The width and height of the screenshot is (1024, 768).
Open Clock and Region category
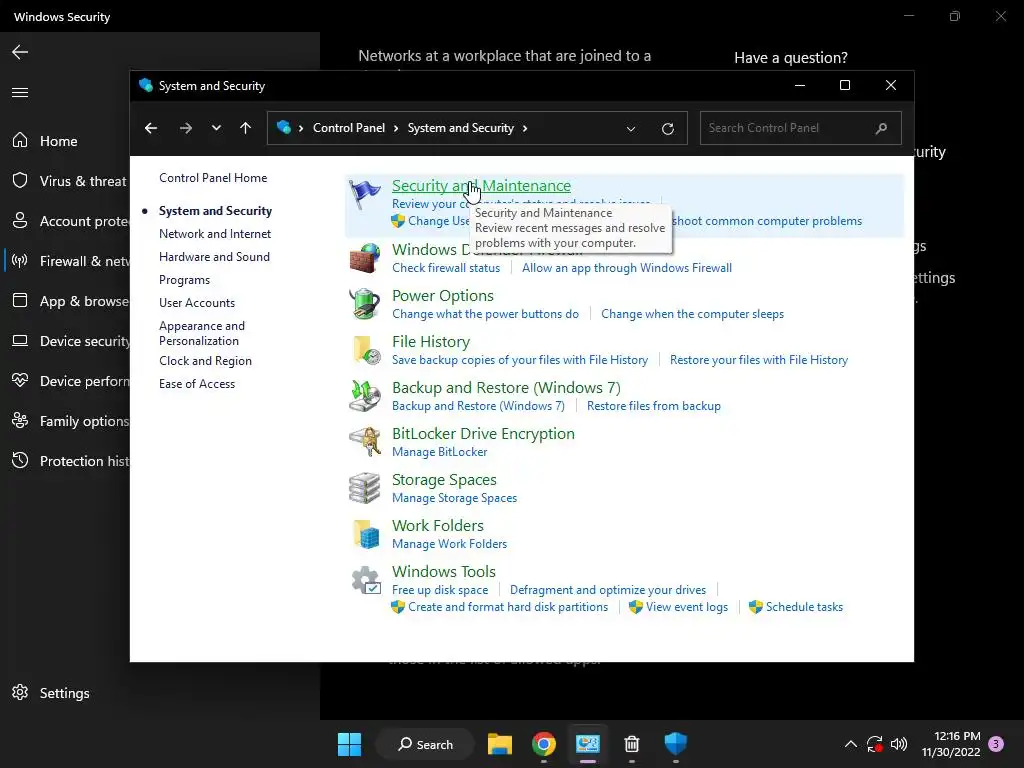point(205,361)
